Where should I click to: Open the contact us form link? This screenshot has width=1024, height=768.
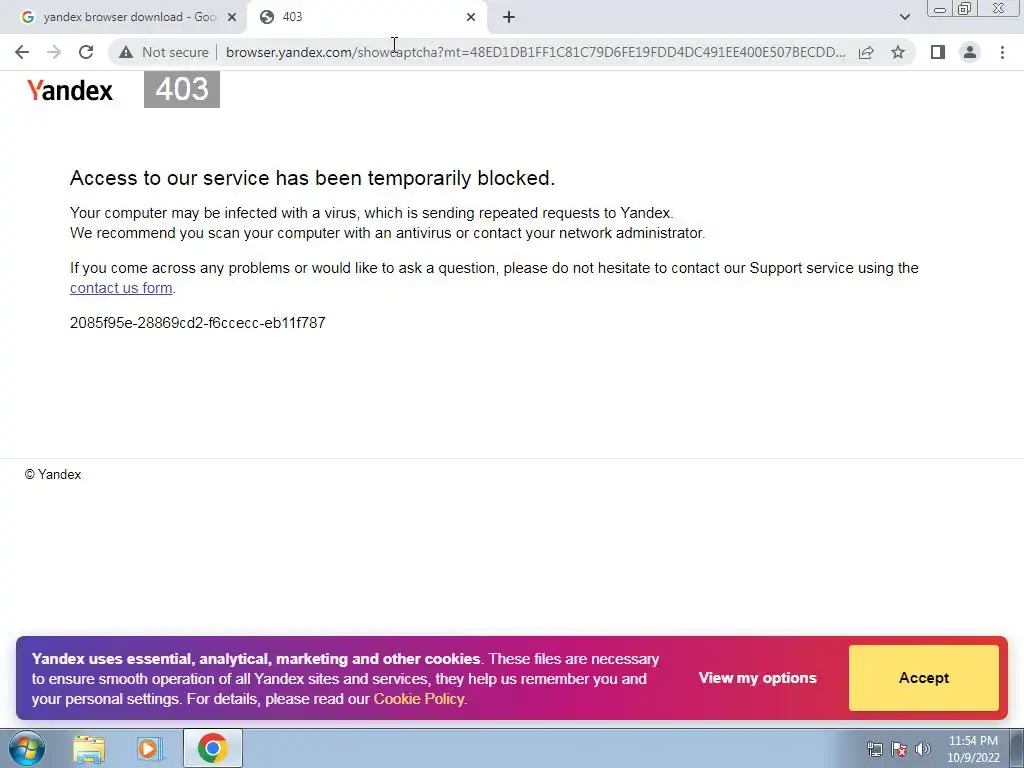tap(121, 288)
